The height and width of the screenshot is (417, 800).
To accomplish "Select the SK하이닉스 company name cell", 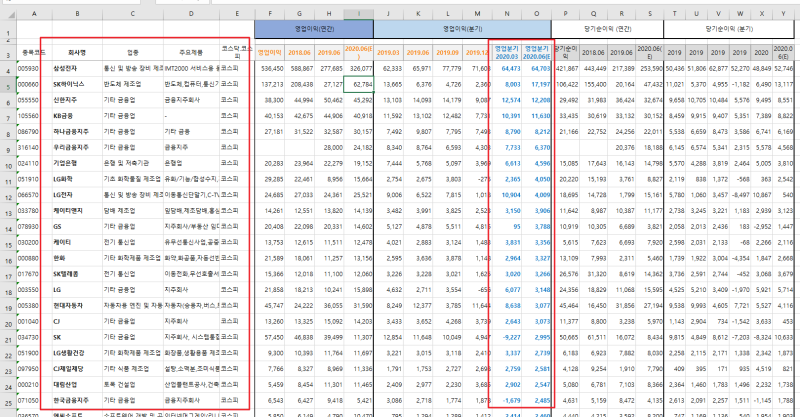I will pos(77,84).
